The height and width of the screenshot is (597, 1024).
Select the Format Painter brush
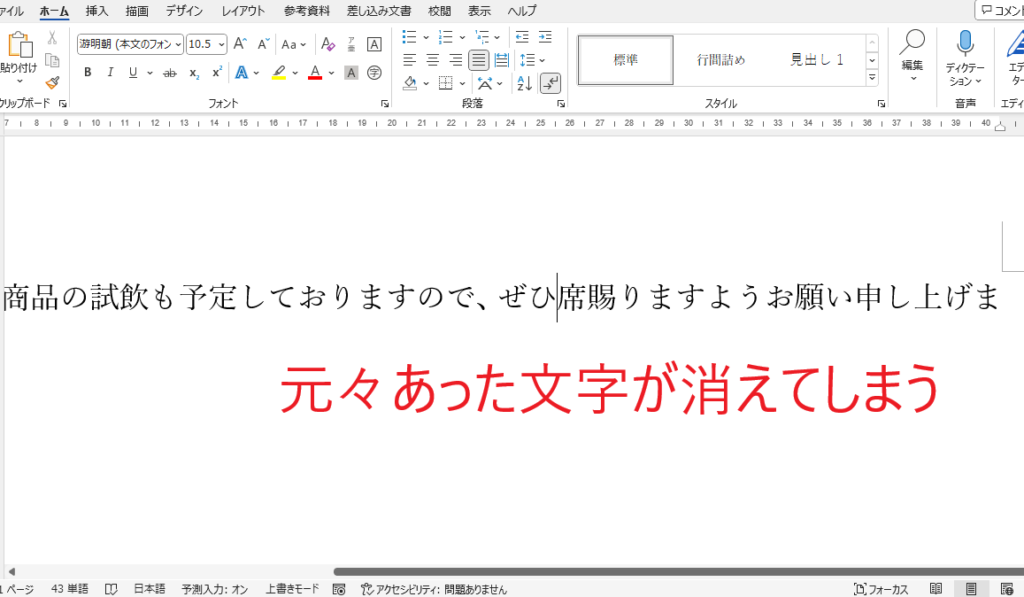pos(52,82)
